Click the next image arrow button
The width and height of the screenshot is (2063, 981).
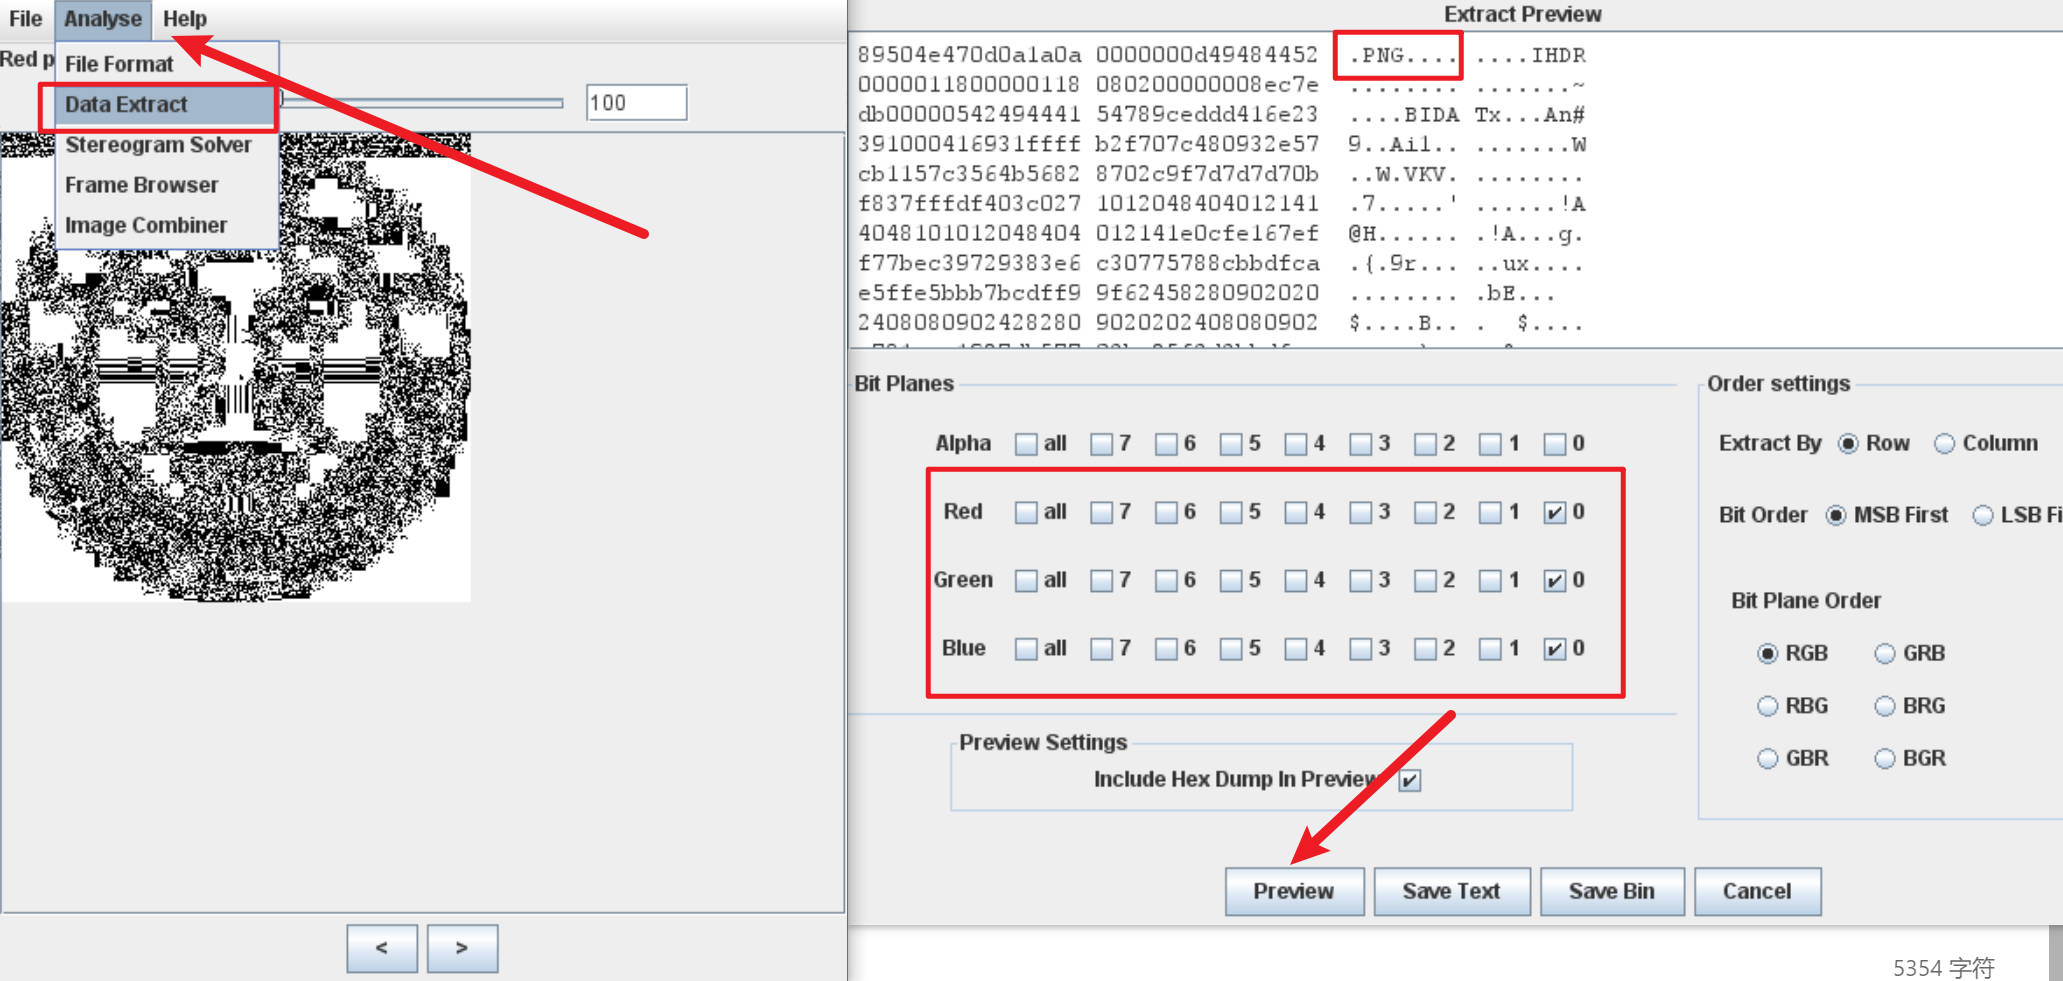click(x=462, y=948)
